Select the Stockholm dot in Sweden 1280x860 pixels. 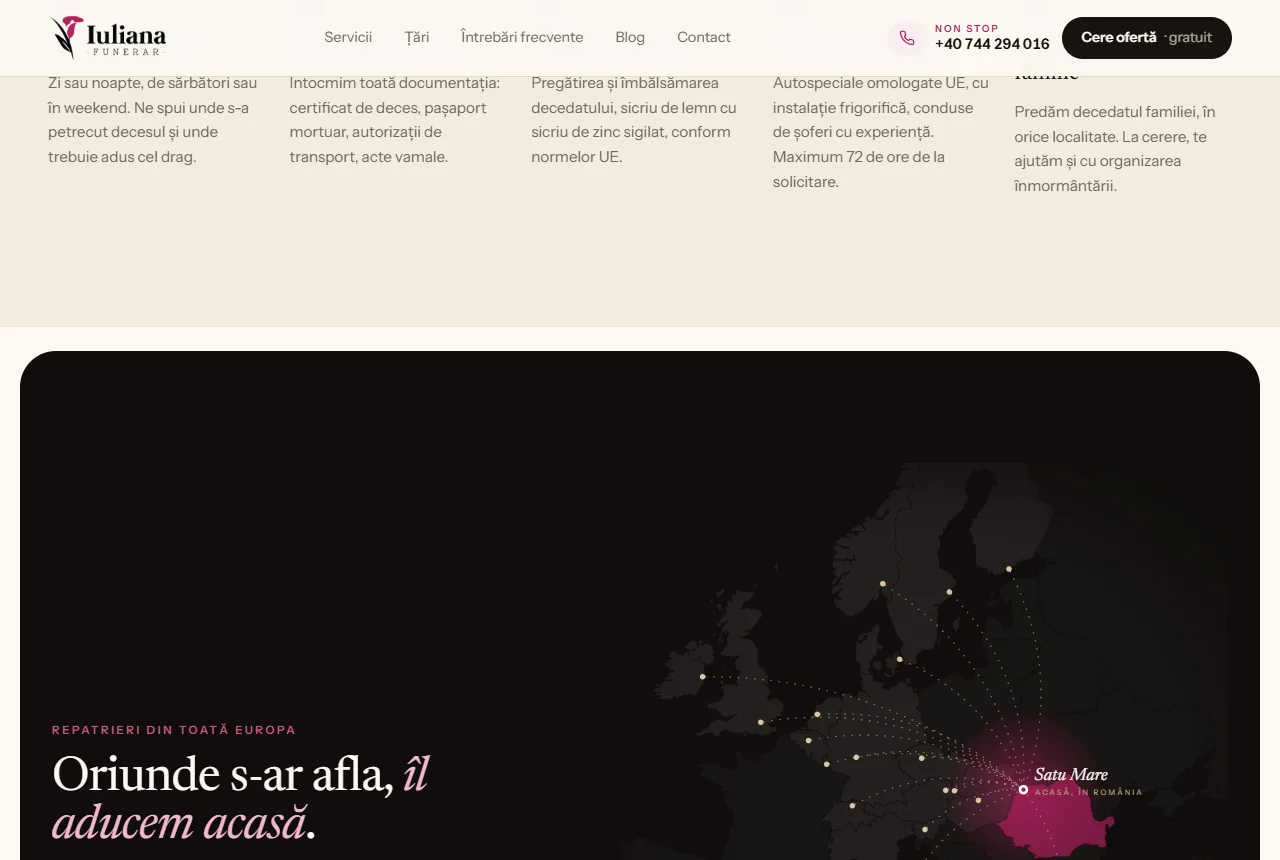(949, 592)
